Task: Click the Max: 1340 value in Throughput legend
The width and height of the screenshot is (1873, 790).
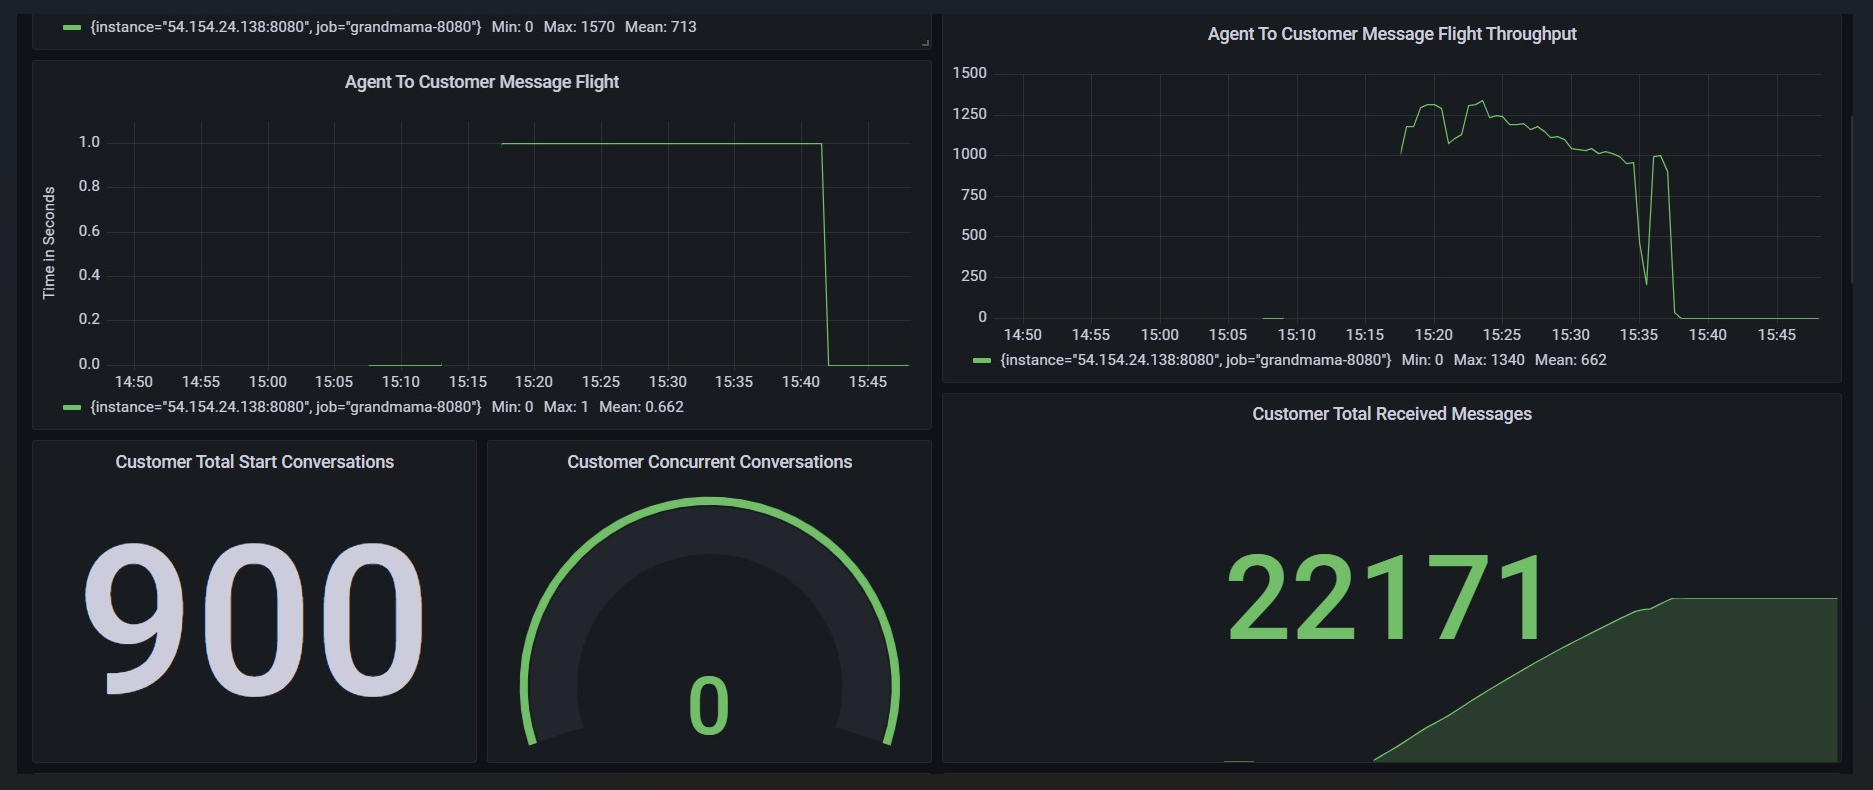Action: pos(1489,360)
